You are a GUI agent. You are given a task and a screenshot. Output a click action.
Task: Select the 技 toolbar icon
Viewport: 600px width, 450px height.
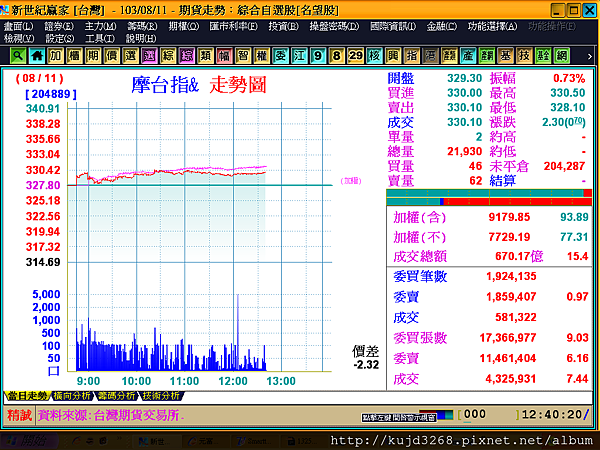(x=524, y=56)
